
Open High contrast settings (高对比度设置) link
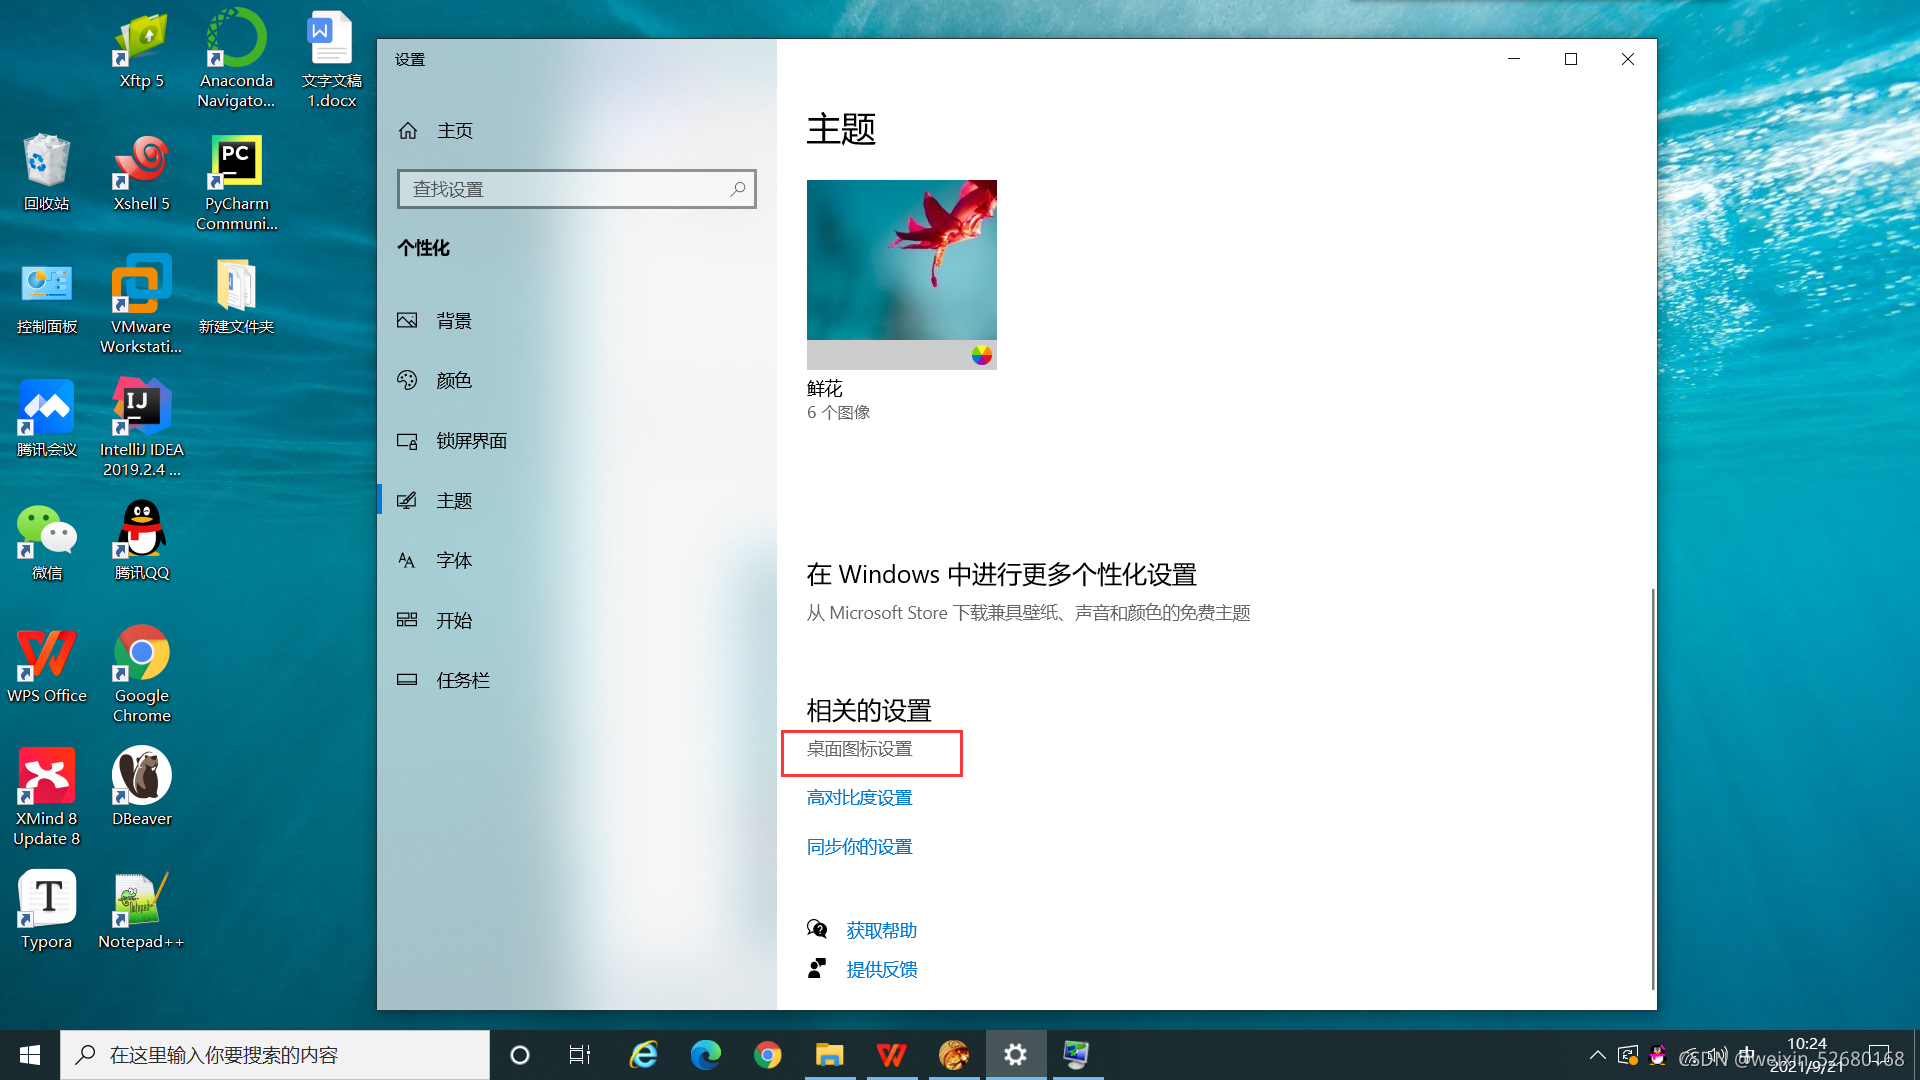[859, 798]
